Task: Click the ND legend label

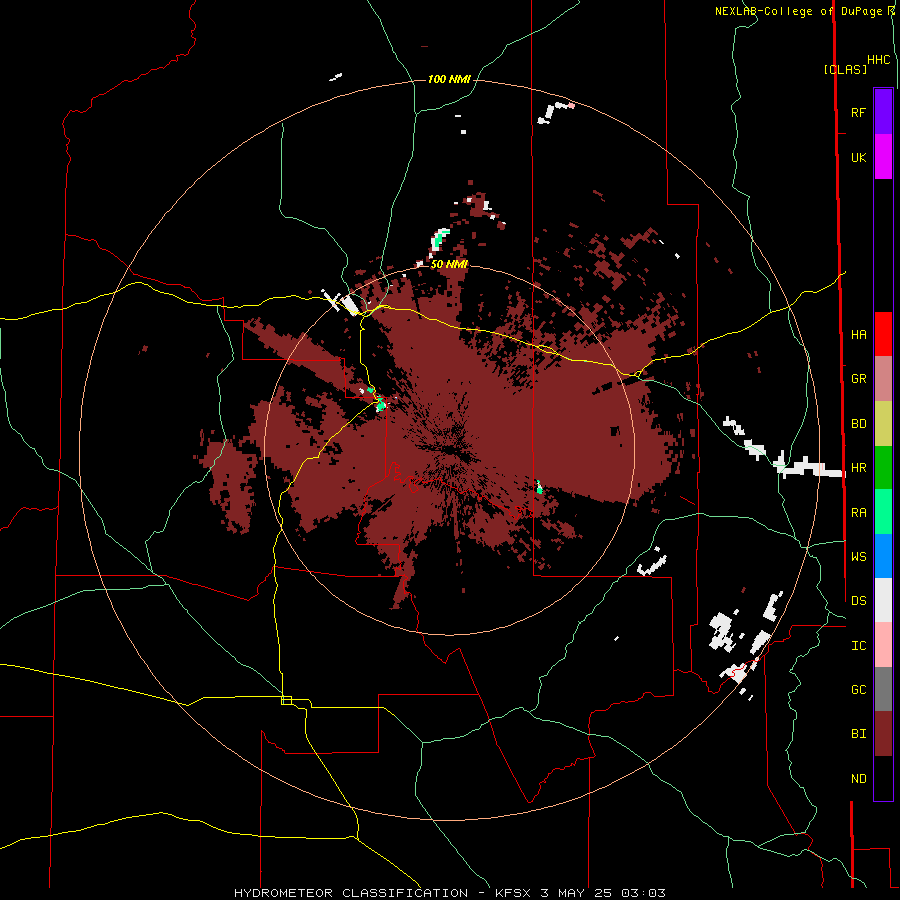Action: tap(858, 779)
